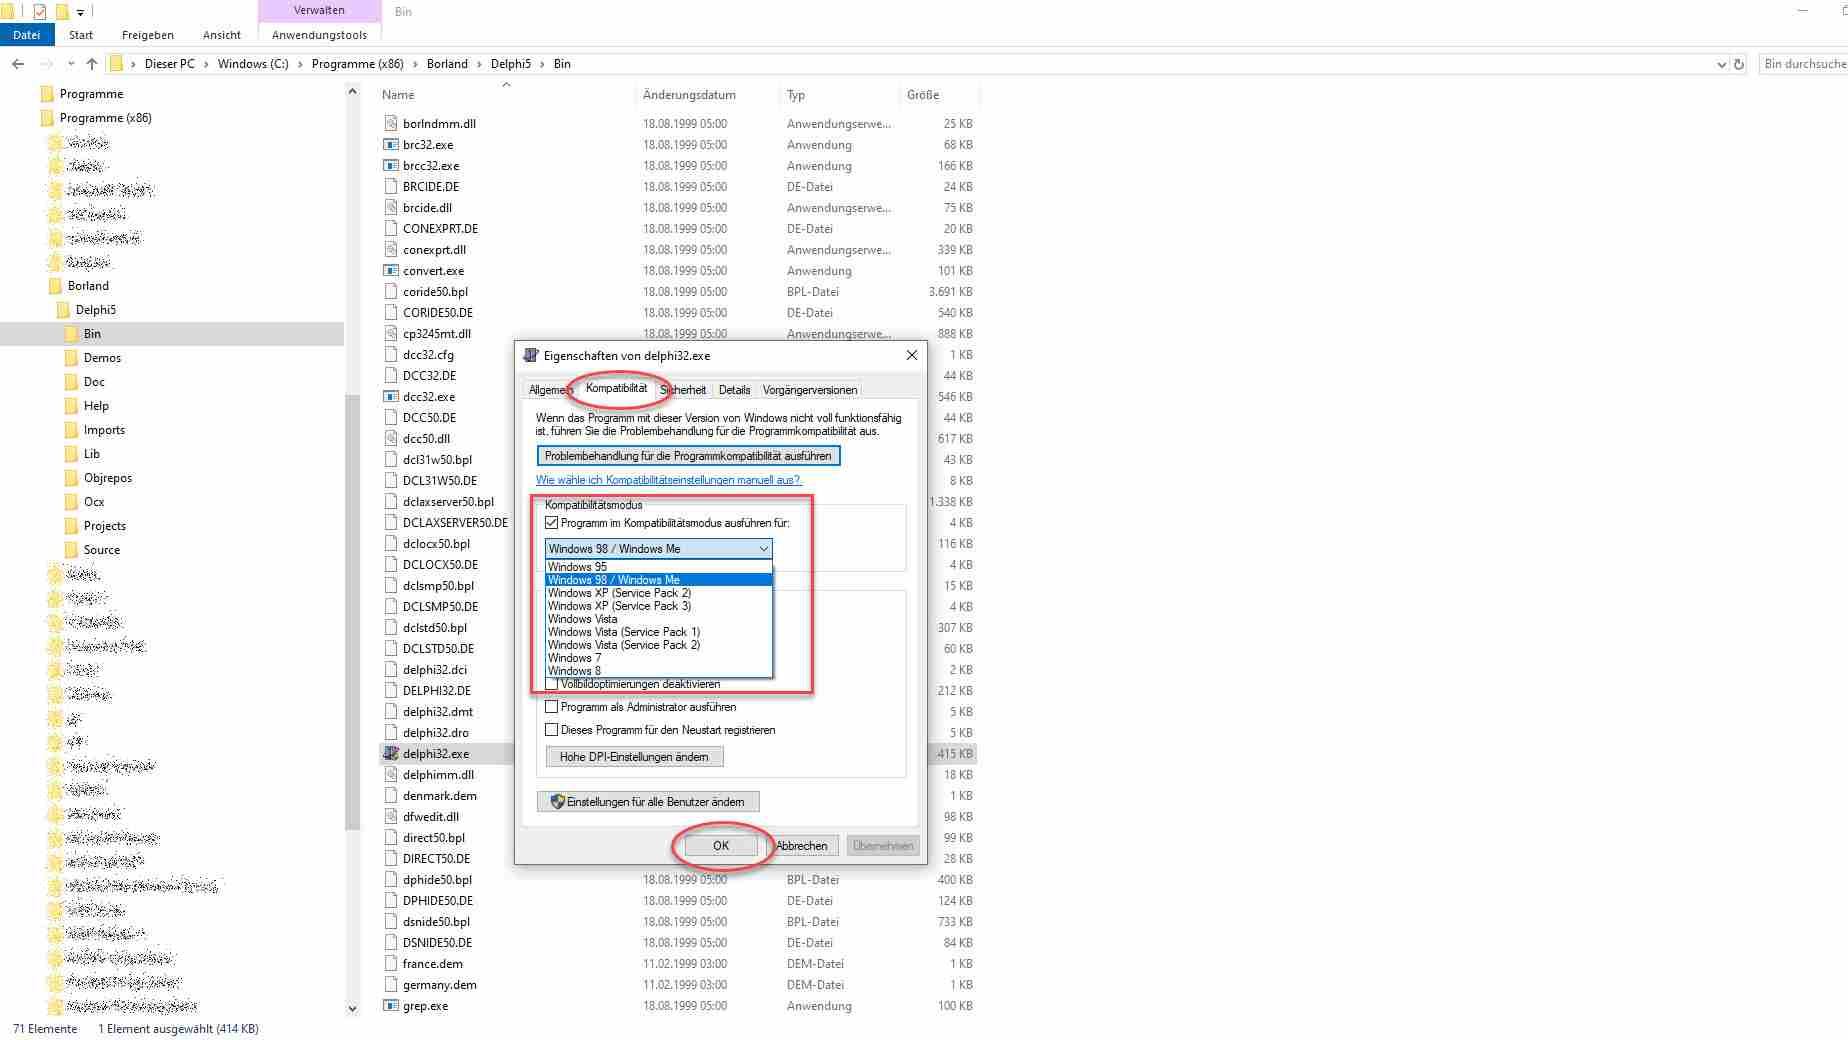Click the Imports folder icon in tree

pos(71,430)
